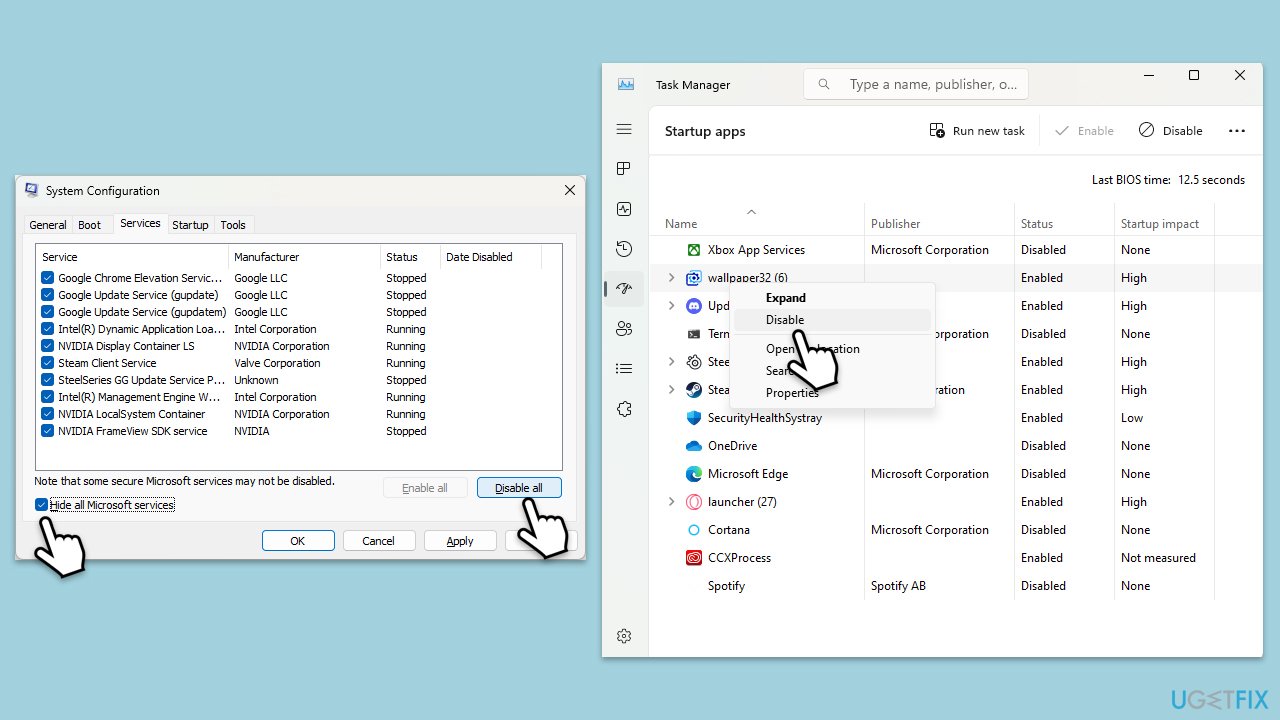Viewport: 1280px width, 720px height.
Task: Click OneDrive cloud icon
Action: pos(694,446)
